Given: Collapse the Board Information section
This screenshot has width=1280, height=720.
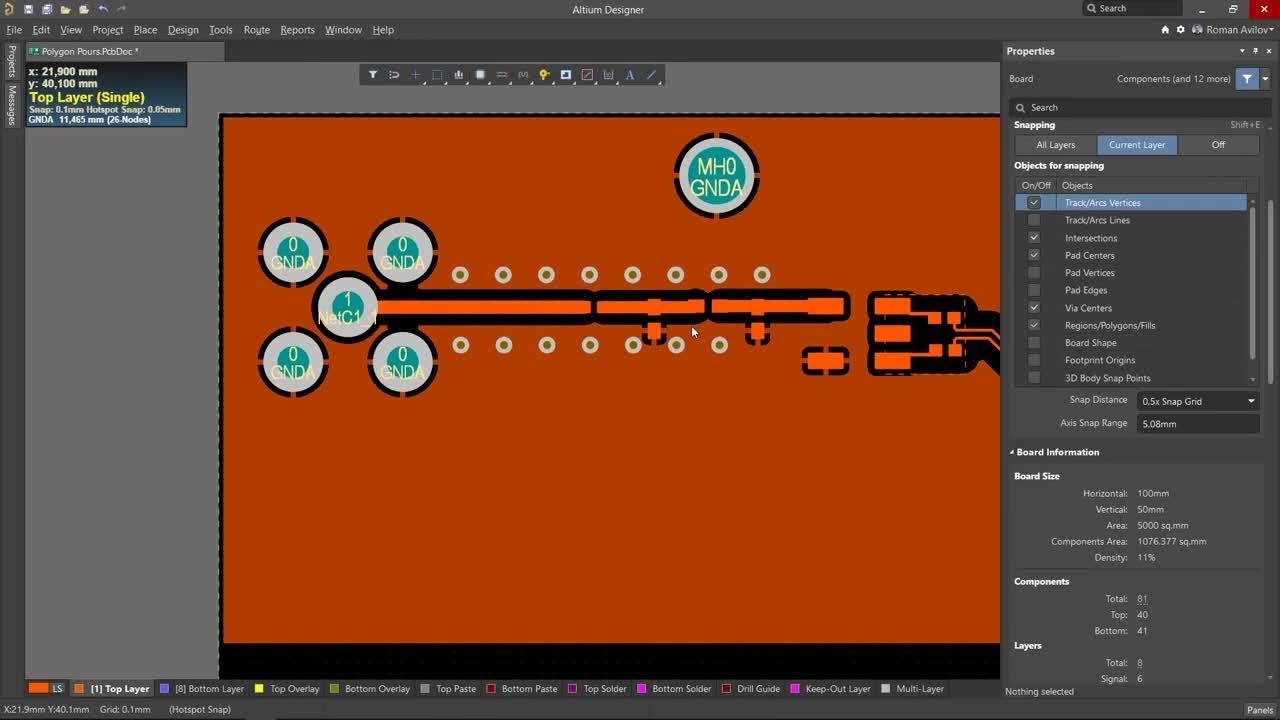Looking at the screenshot, I should pos(1012,452).
